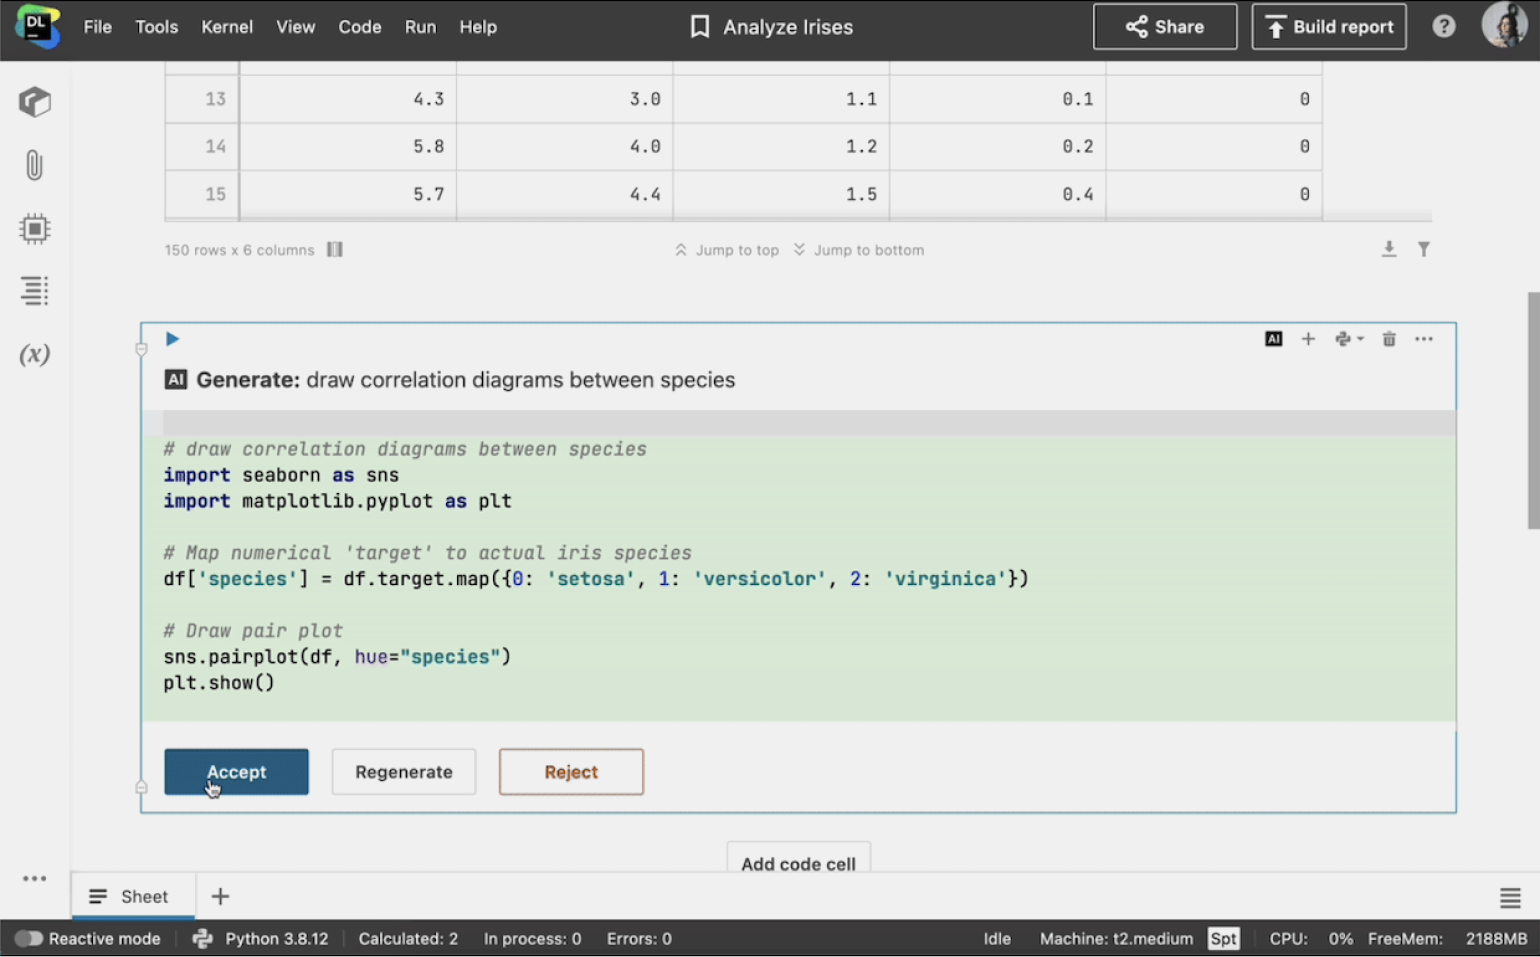Click Errors: 0 status entry

pos(639,938)
